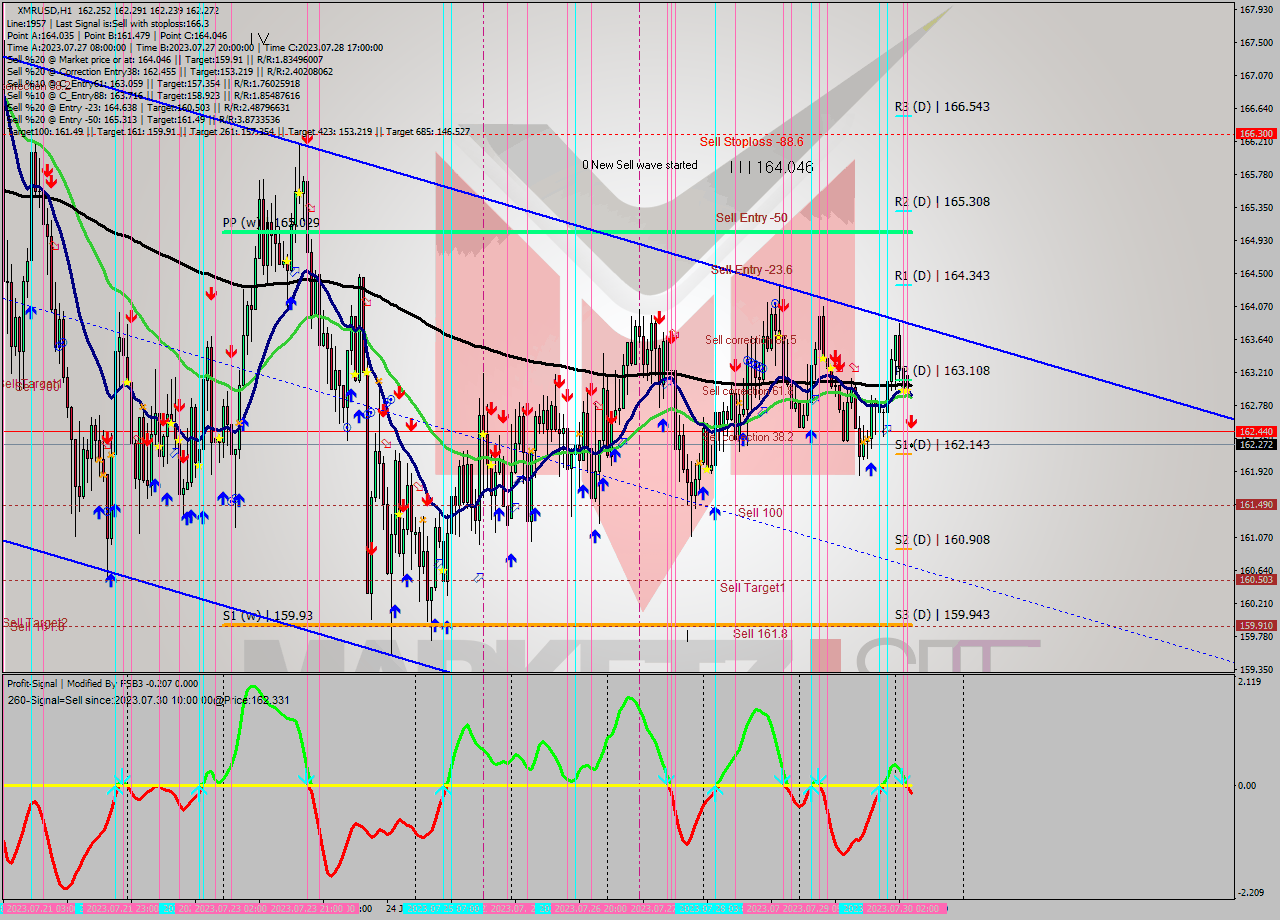Viewport: 1280px width, 920px height.
Task: Click the 161.490 price tag on the right axis
Action: tap(1255, 505)
